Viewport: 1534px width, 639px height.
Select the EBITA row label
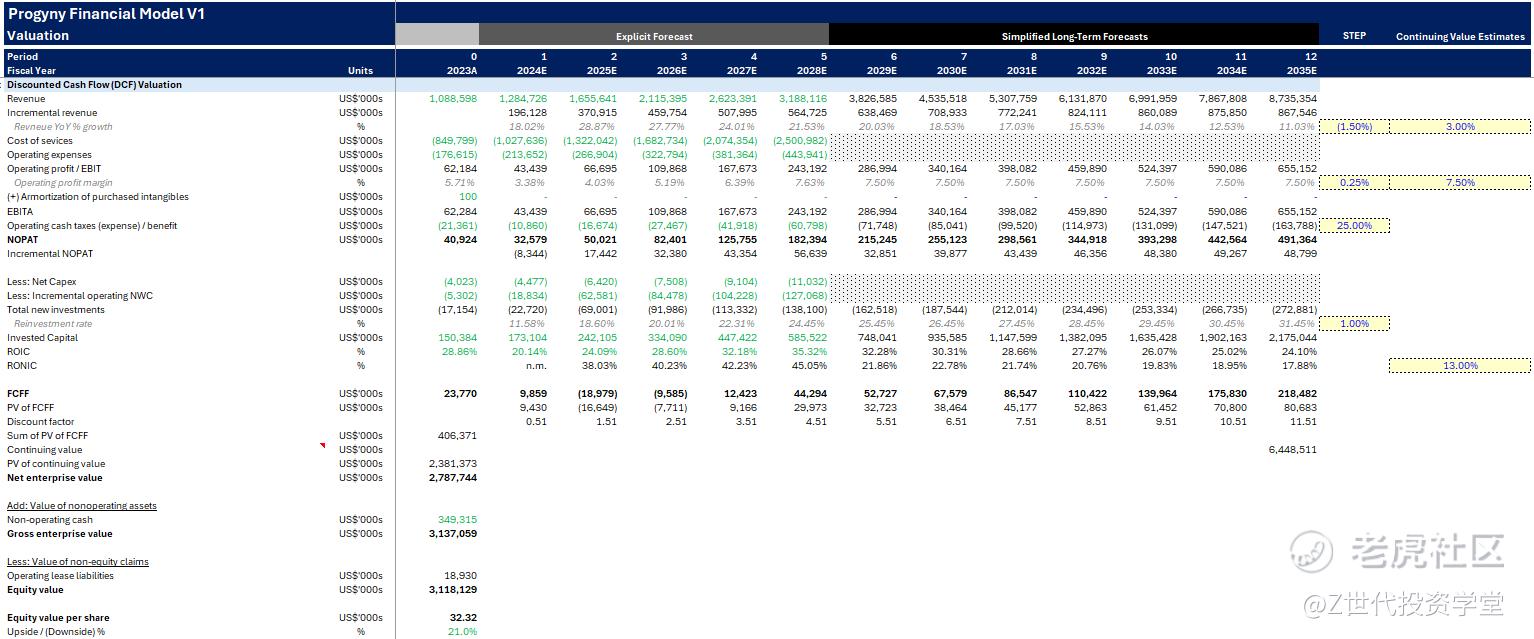click(x=20, y=211)
